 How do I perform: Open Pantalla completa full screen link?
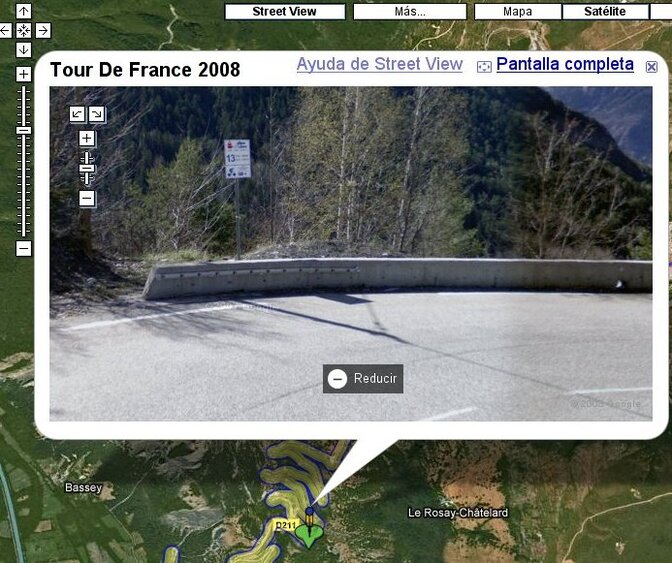pyautogui.click(x=565, y=64)
